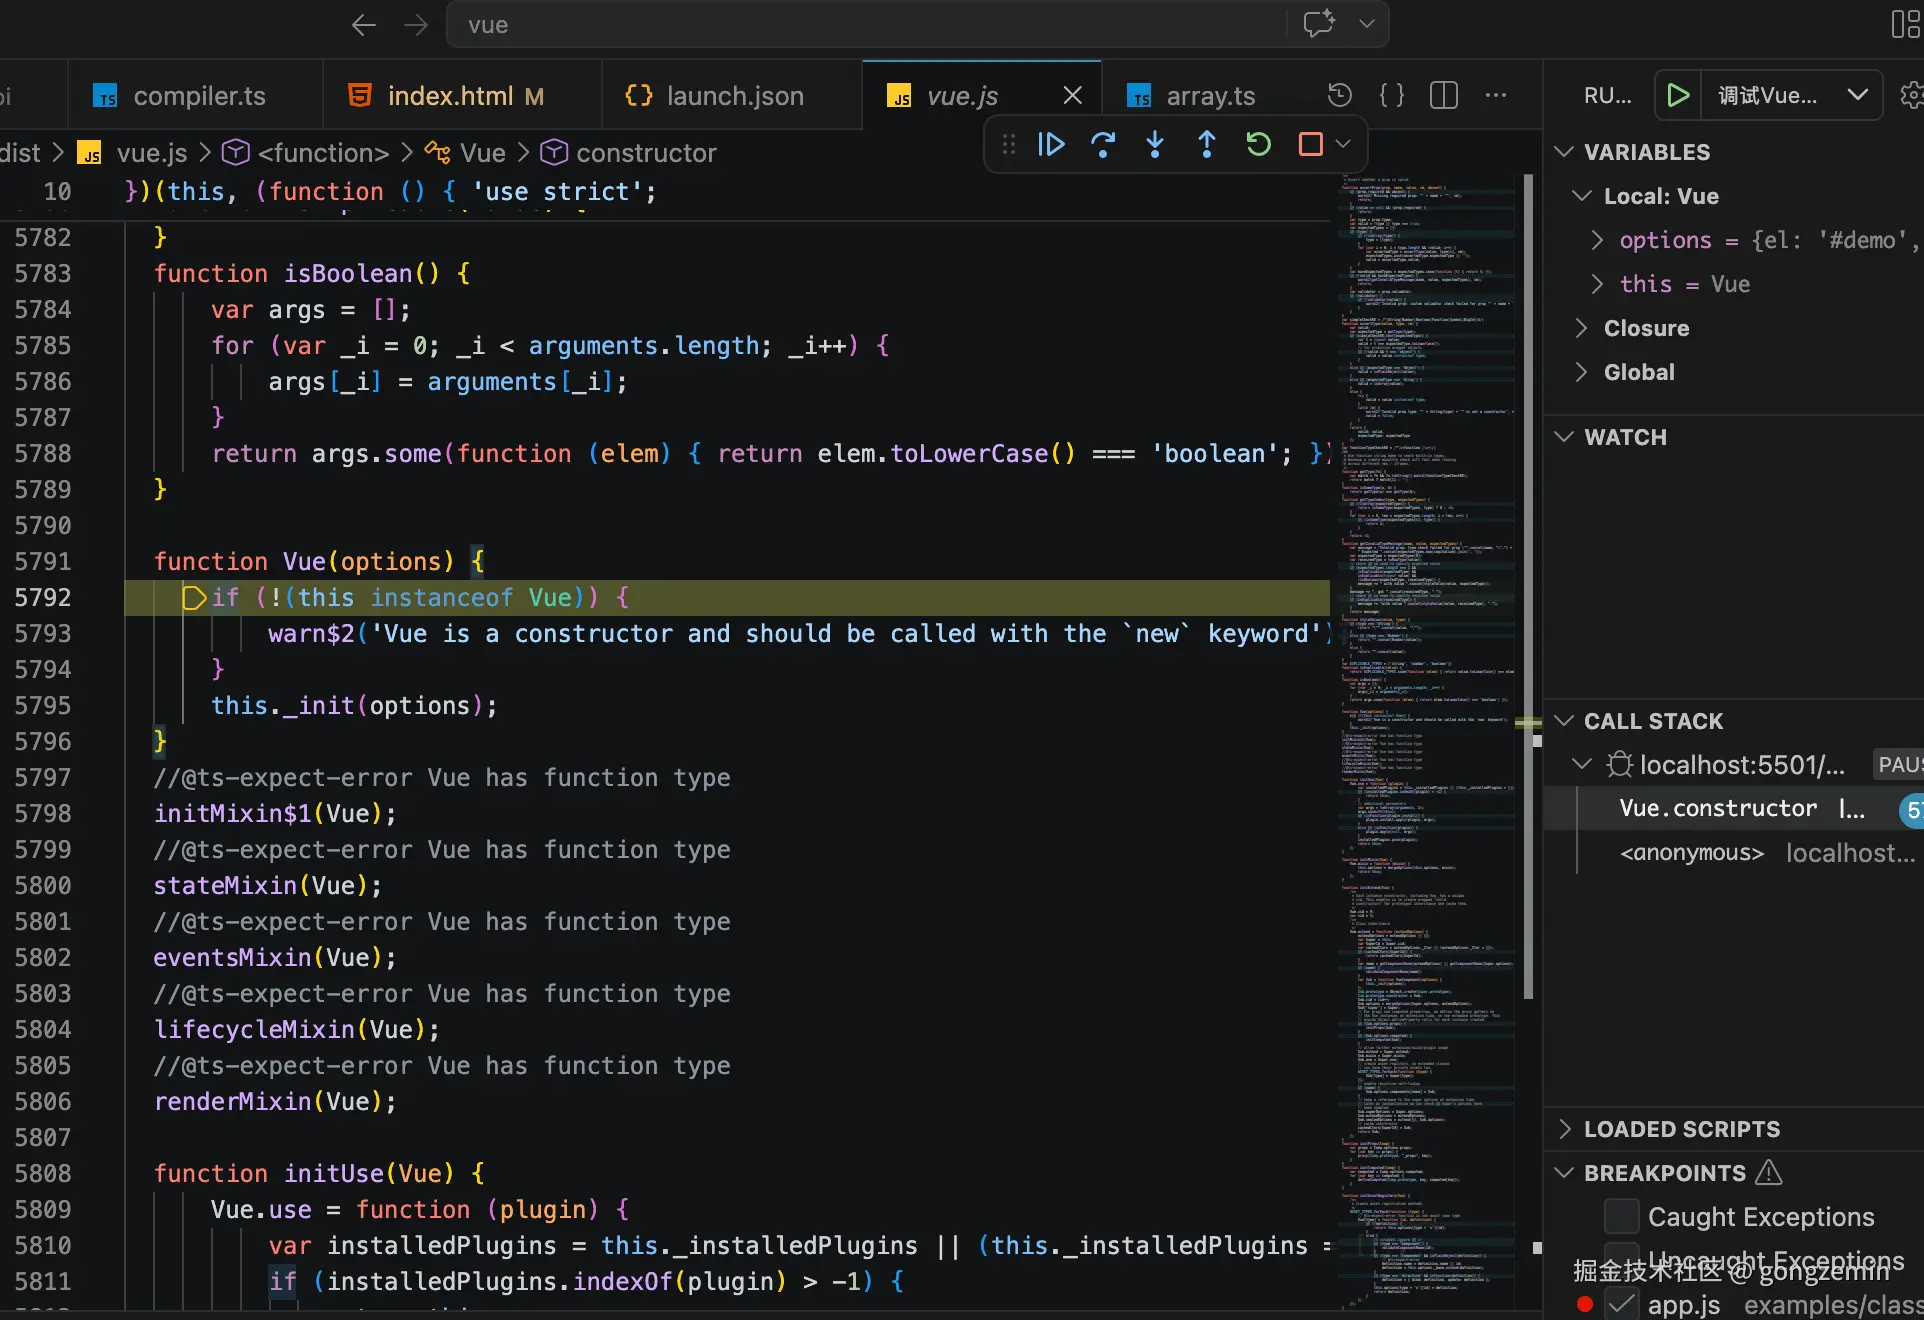Click the split editor icon

tap(1444, 95)
